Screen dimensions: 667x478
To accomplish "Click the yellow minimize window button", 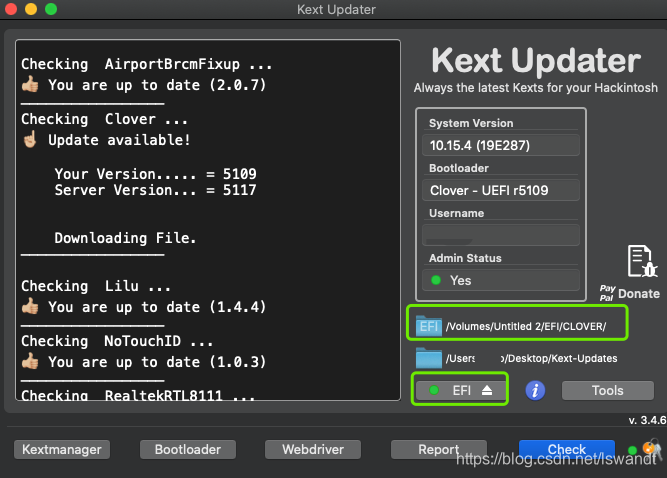I will (31, 9).
